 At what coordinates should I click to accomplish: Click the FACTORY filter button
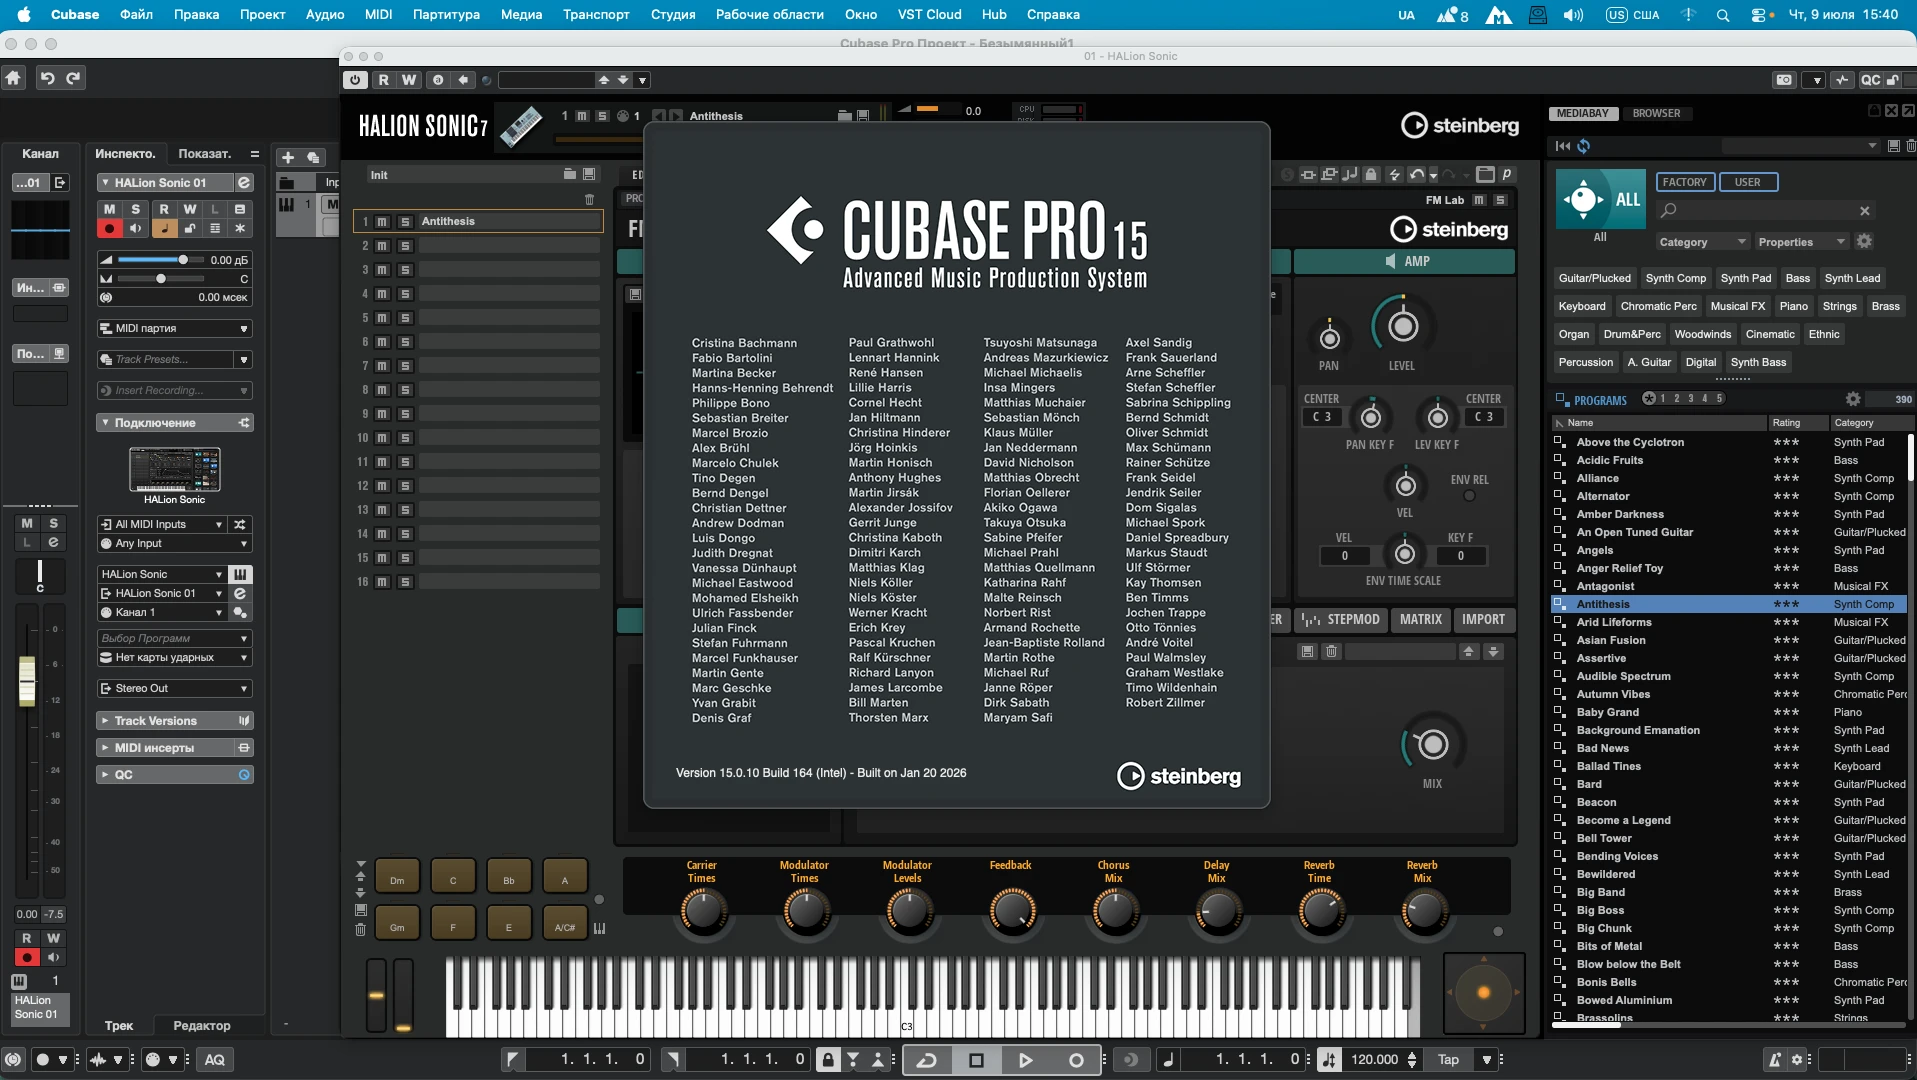[x=1684, y=182]
